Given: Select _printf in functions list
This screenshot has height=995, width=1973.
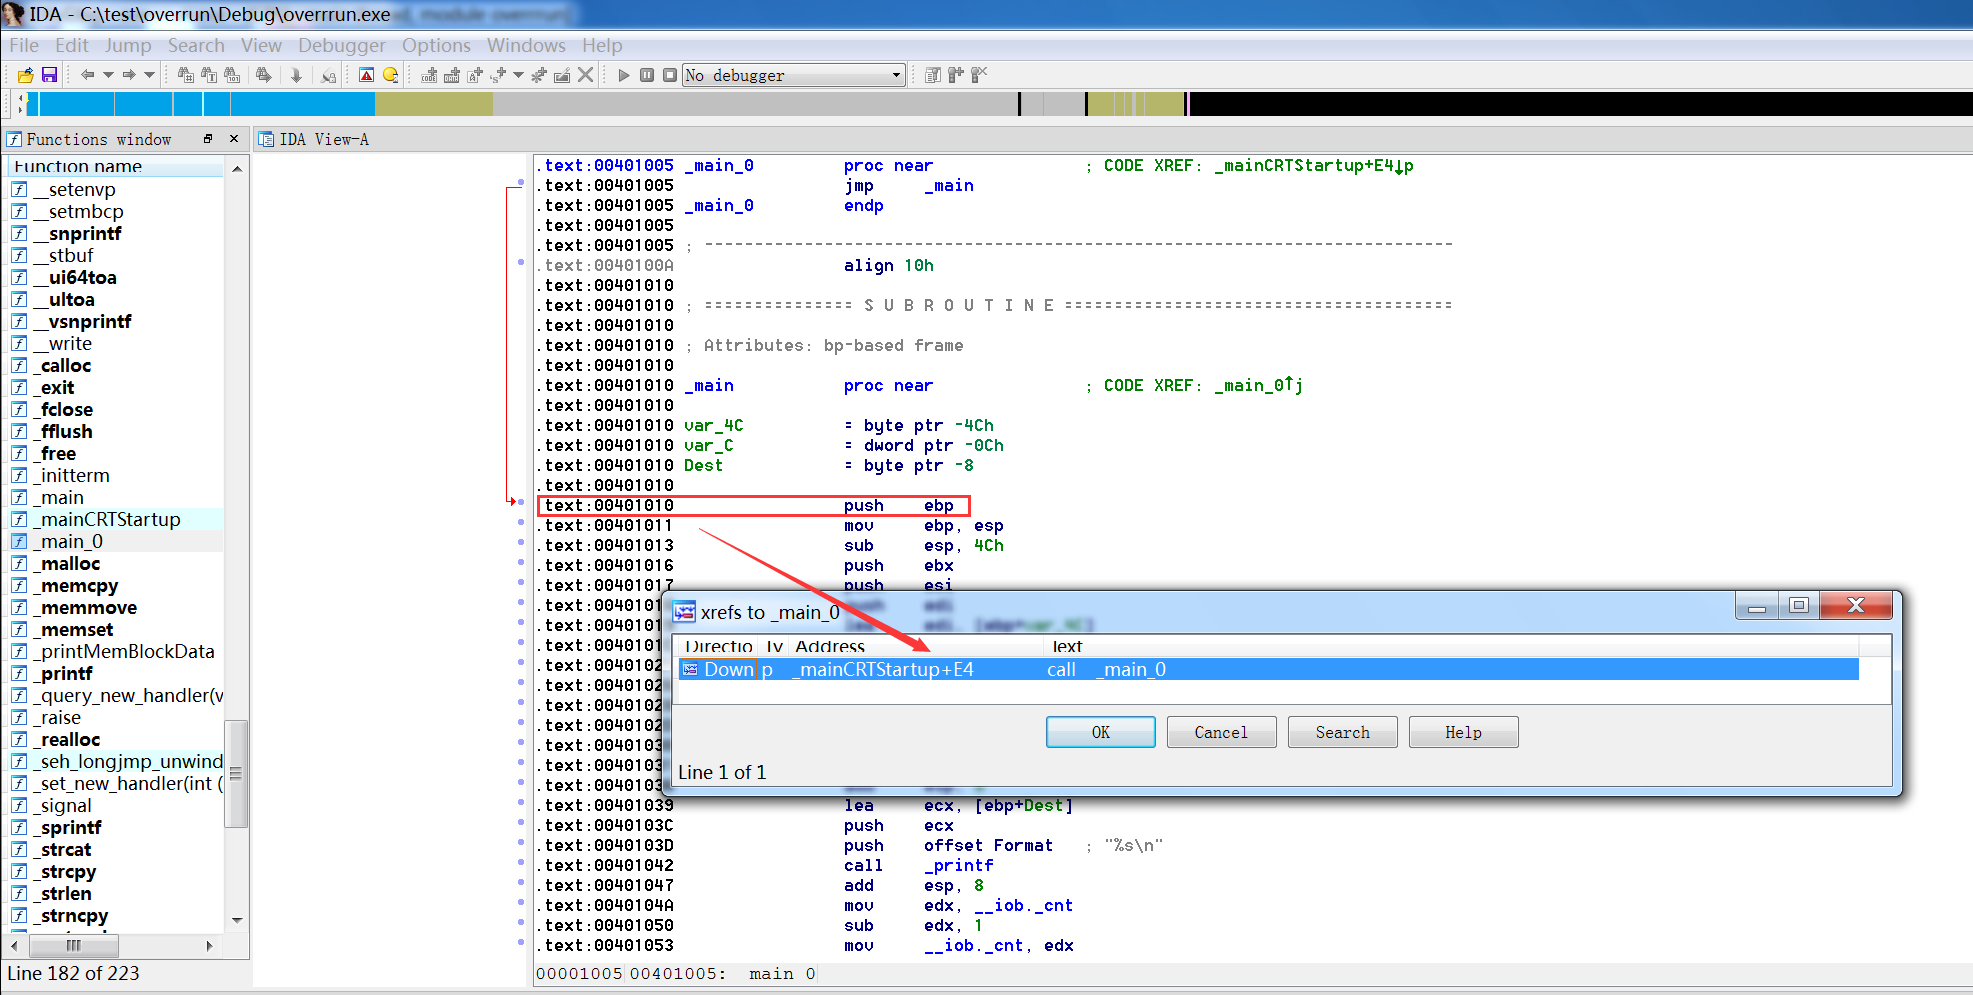Looking at the screenshot, I should click(116, 673).
